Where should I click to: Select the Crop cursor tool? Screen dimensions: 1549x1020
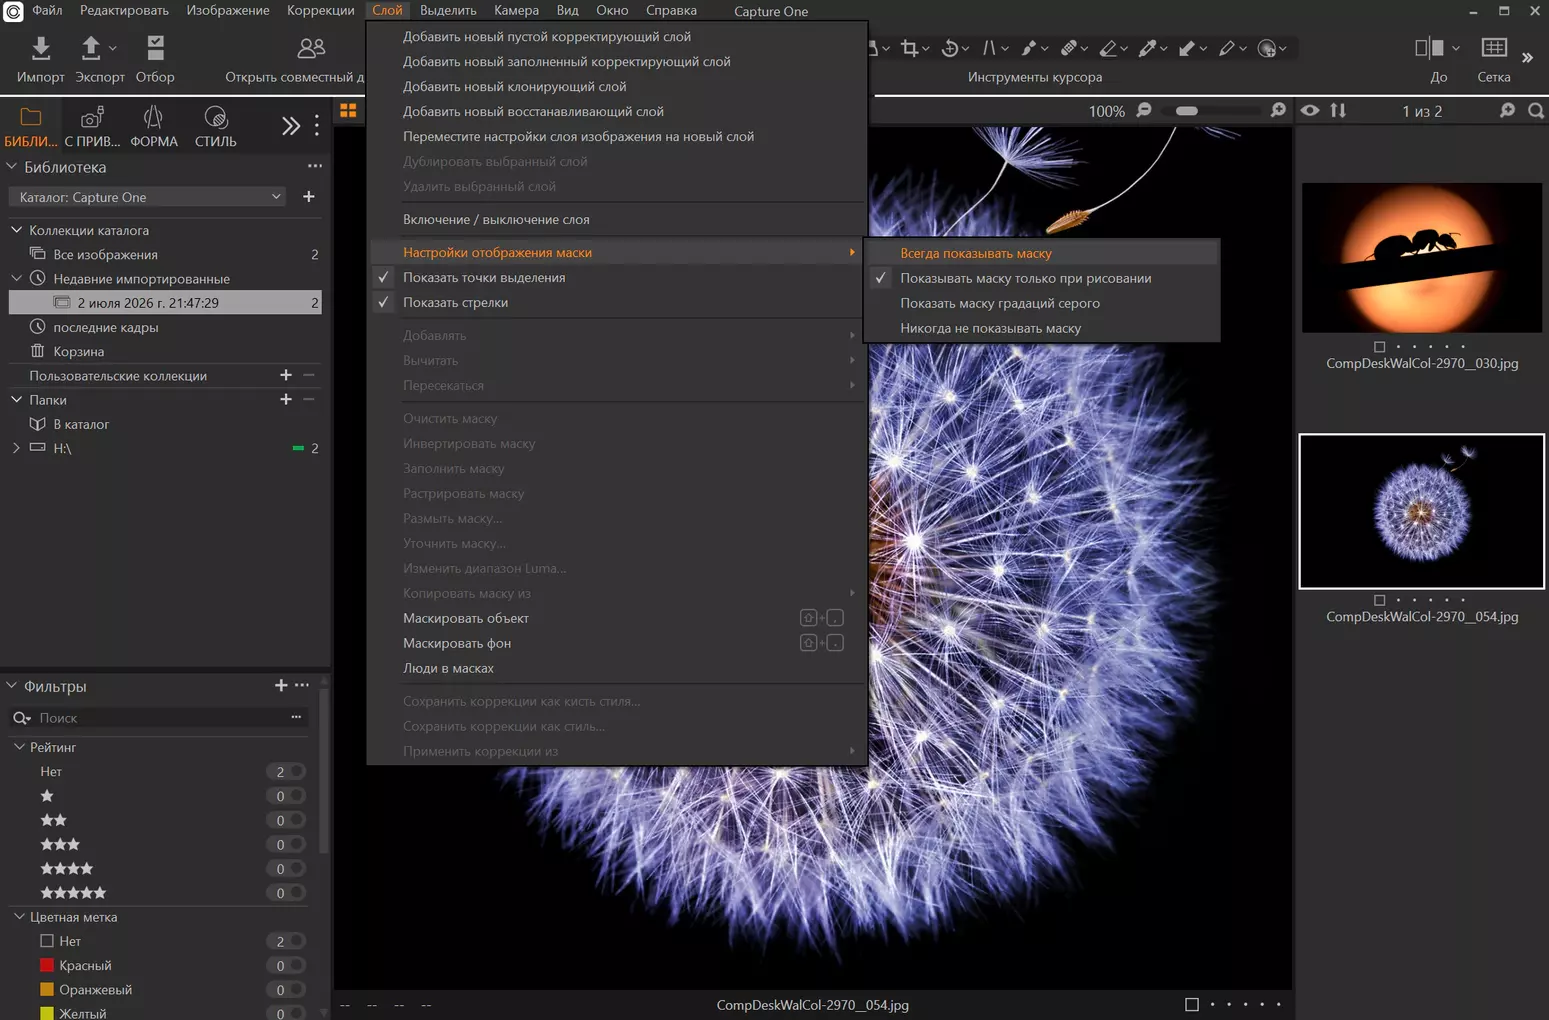click(909, 48)
